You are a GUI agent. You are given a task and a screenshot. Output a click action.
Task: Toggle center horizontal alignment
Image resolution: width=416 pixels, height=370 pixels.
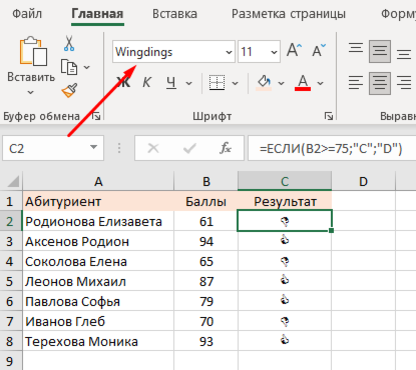coord(380,83)
